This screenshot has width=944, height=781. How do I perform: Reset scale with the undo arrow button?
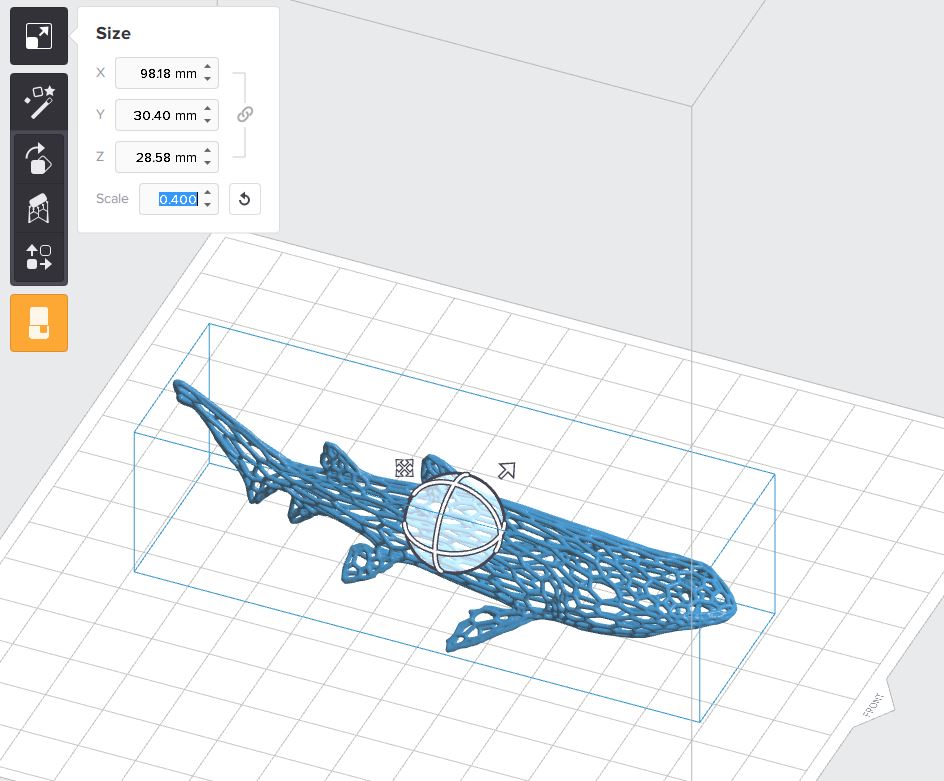(x=244, y=199)
